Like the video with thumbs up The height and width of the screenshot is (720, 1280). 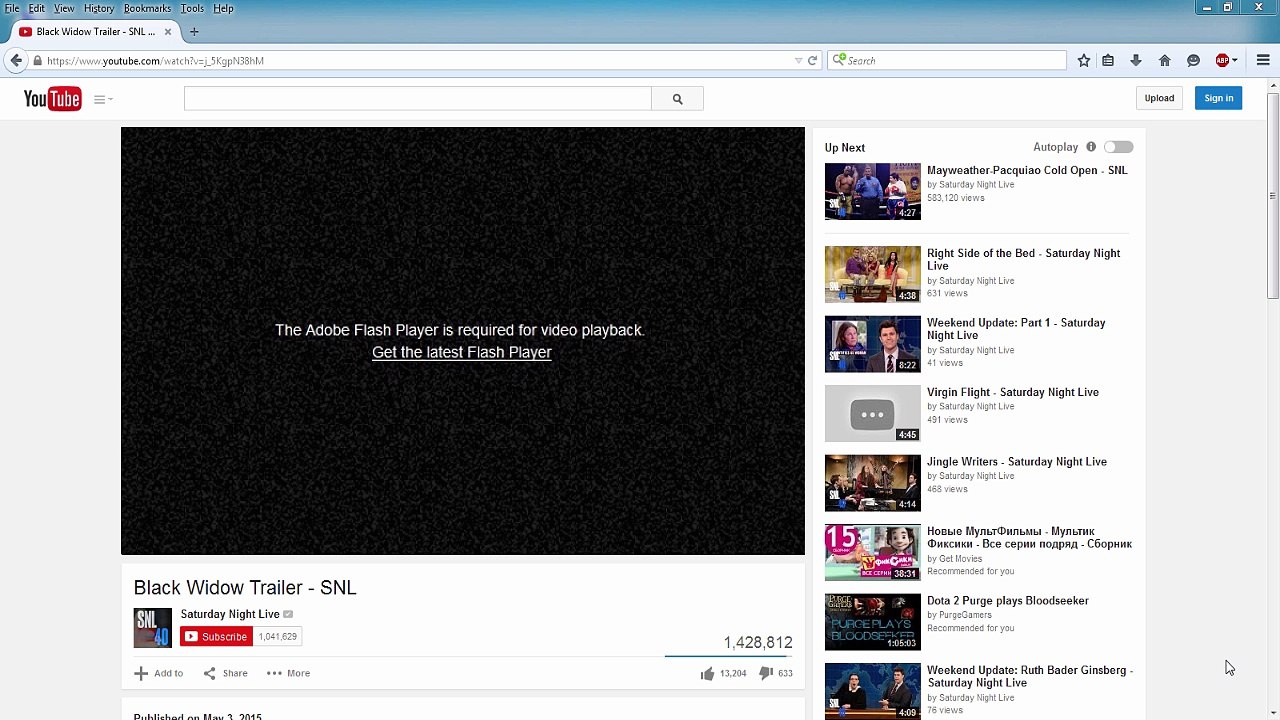click(707, 673)
